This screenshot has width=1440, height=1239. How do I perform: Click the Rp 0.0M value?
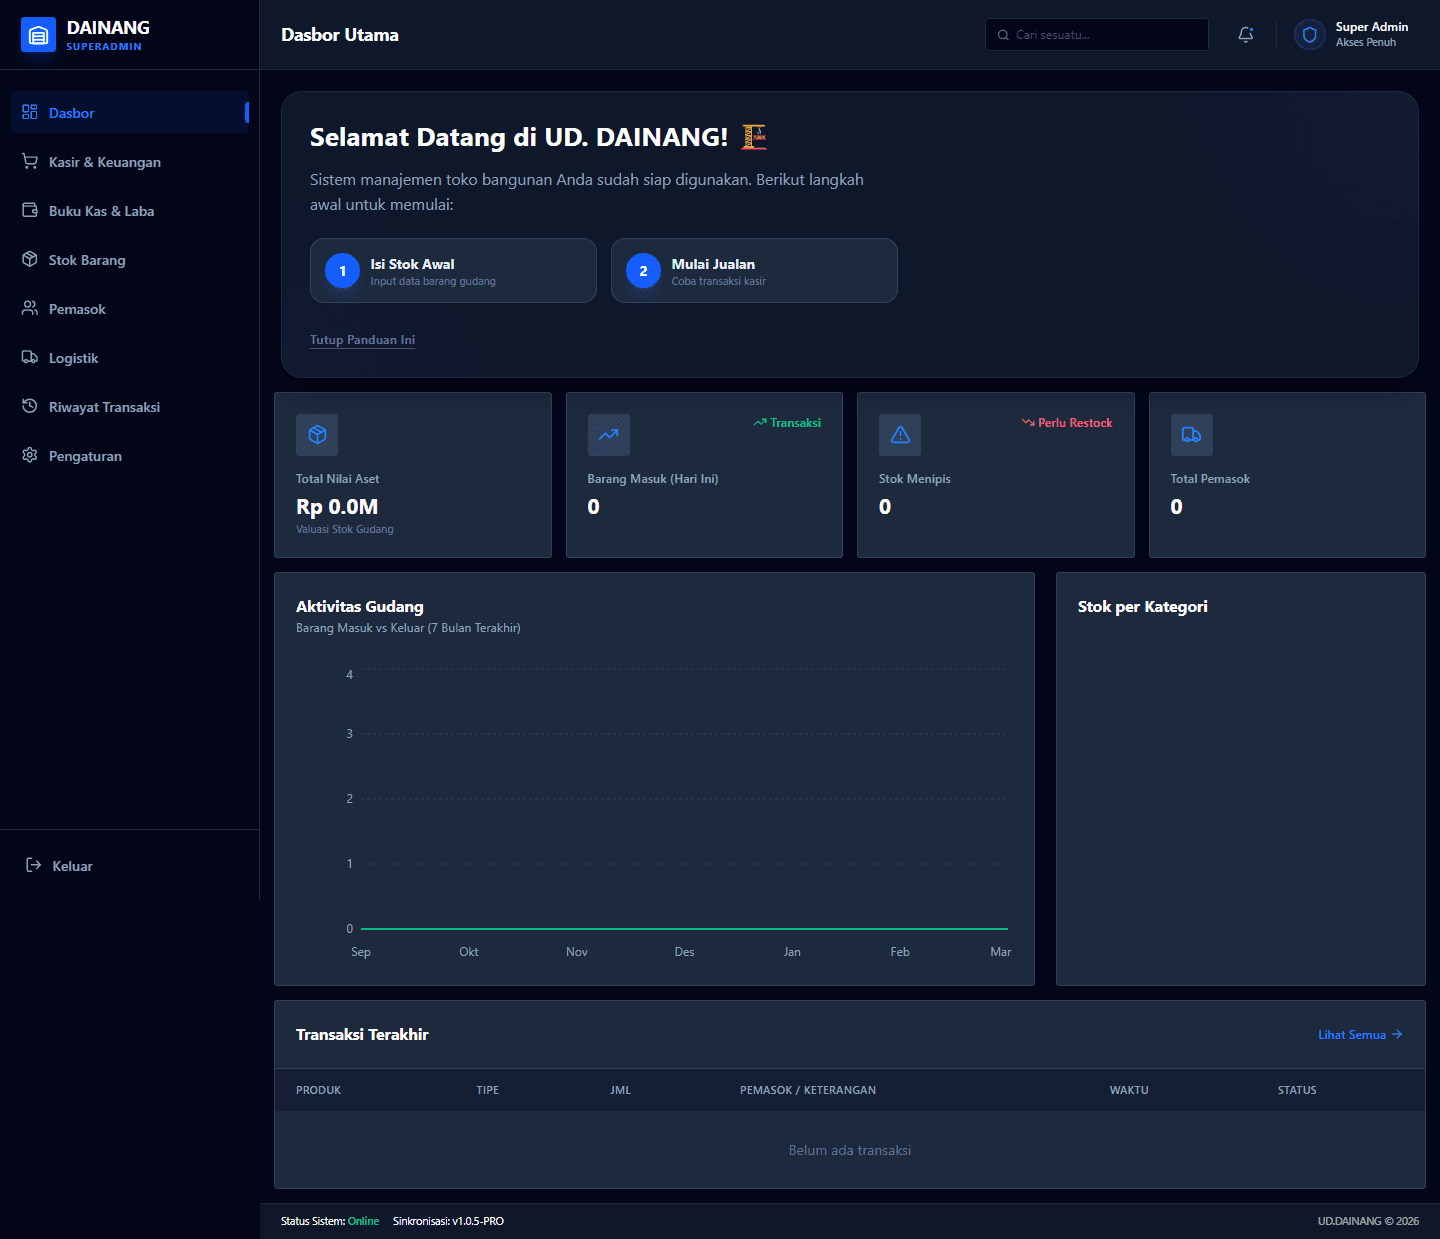tap(337, 507)
